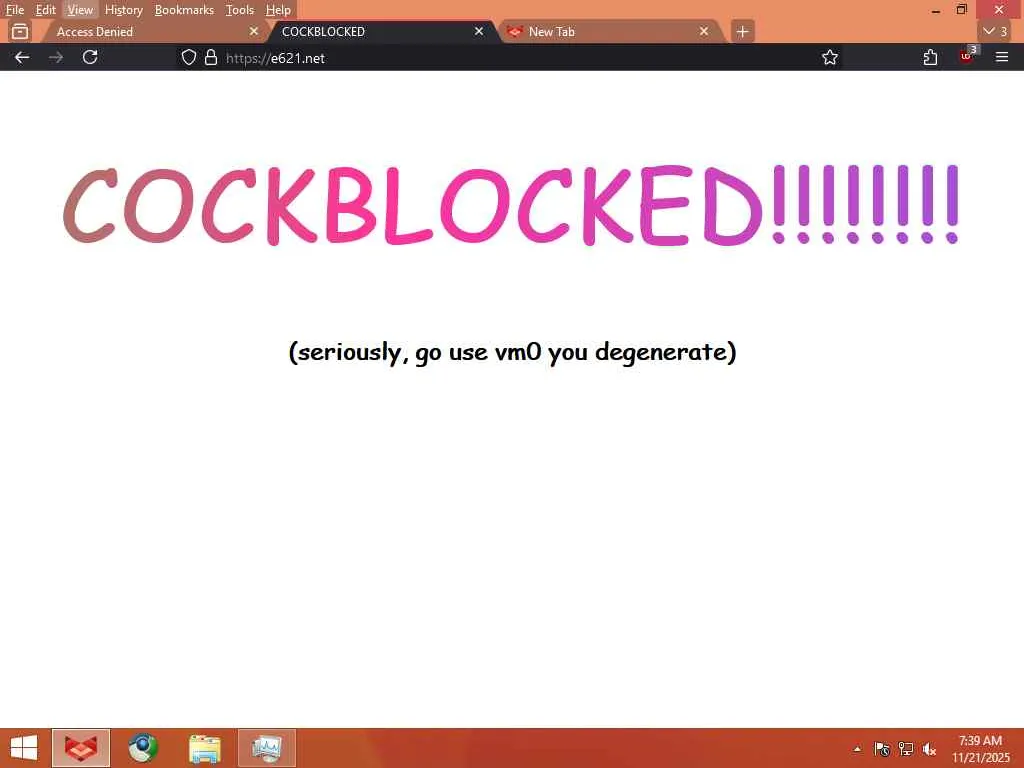
Task: Open the Bookmarks menu
Action: click(184, 10)
